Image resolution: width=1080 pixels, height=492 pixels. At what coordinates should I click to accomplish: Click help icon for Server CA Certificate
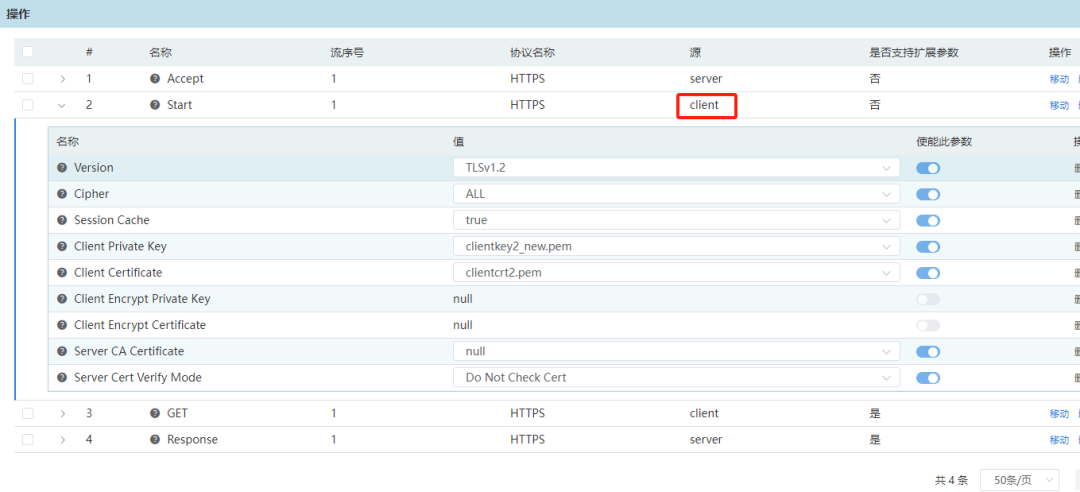[62, 352]
